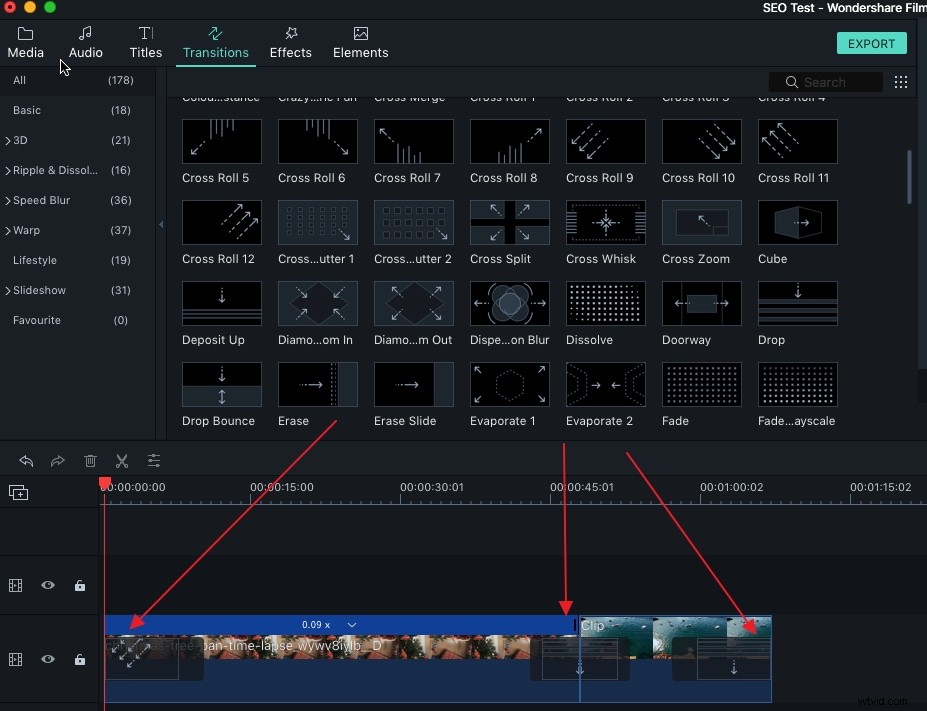The width and height of the screenshot is (927, 711).
Task: Select the Scissors split tool
Action: coord(122,461)
